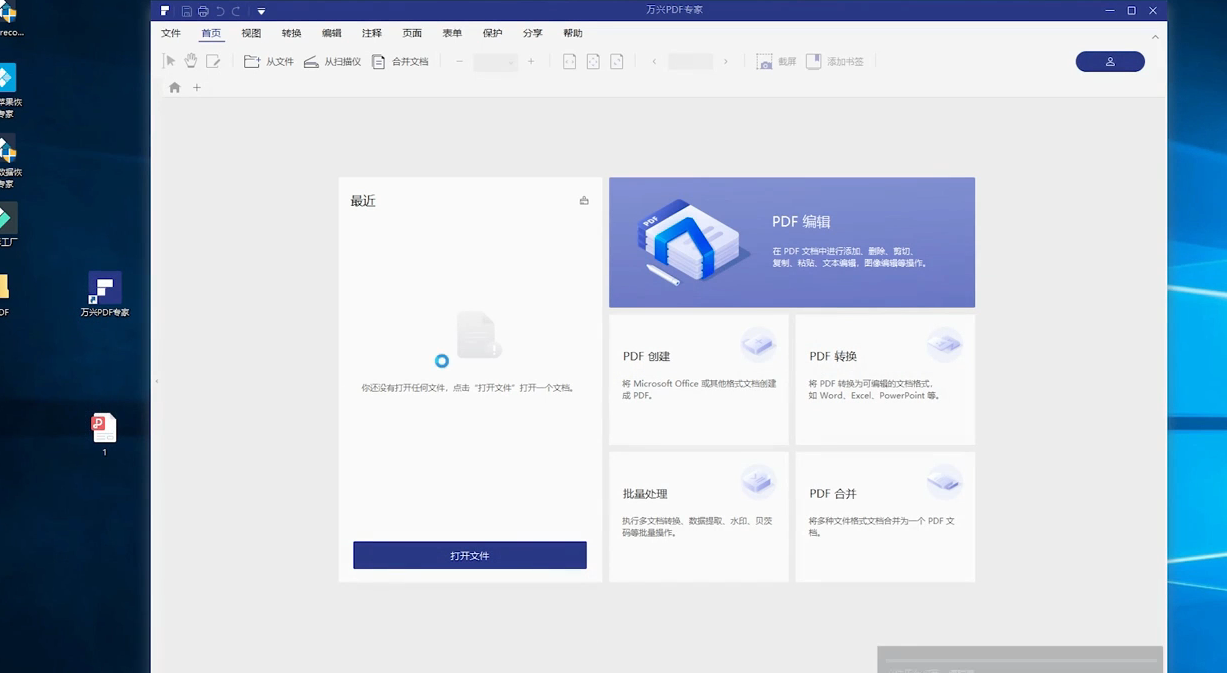Screen dimensions: 1227x673
Task: Open the PDF 转换 card
Action: coord(885,380)
